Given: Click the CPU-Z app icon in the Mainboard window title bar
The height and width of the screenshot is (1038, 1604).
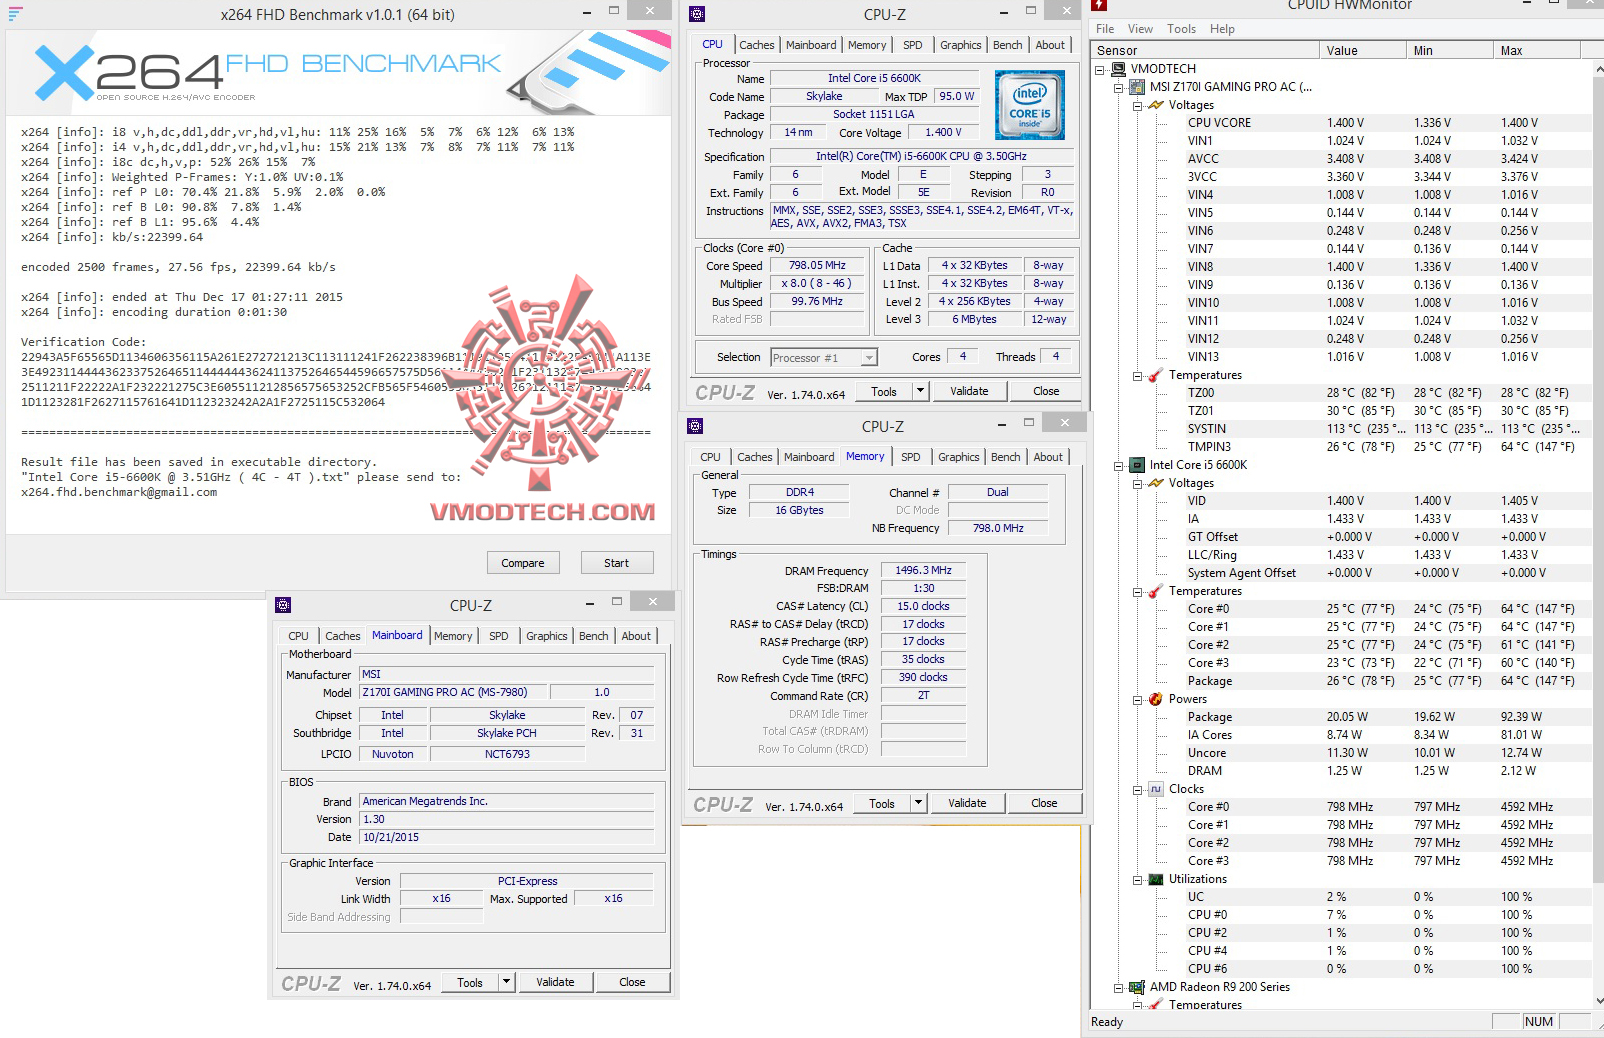Looking at the screenshot, I should (x=283, y=605).
